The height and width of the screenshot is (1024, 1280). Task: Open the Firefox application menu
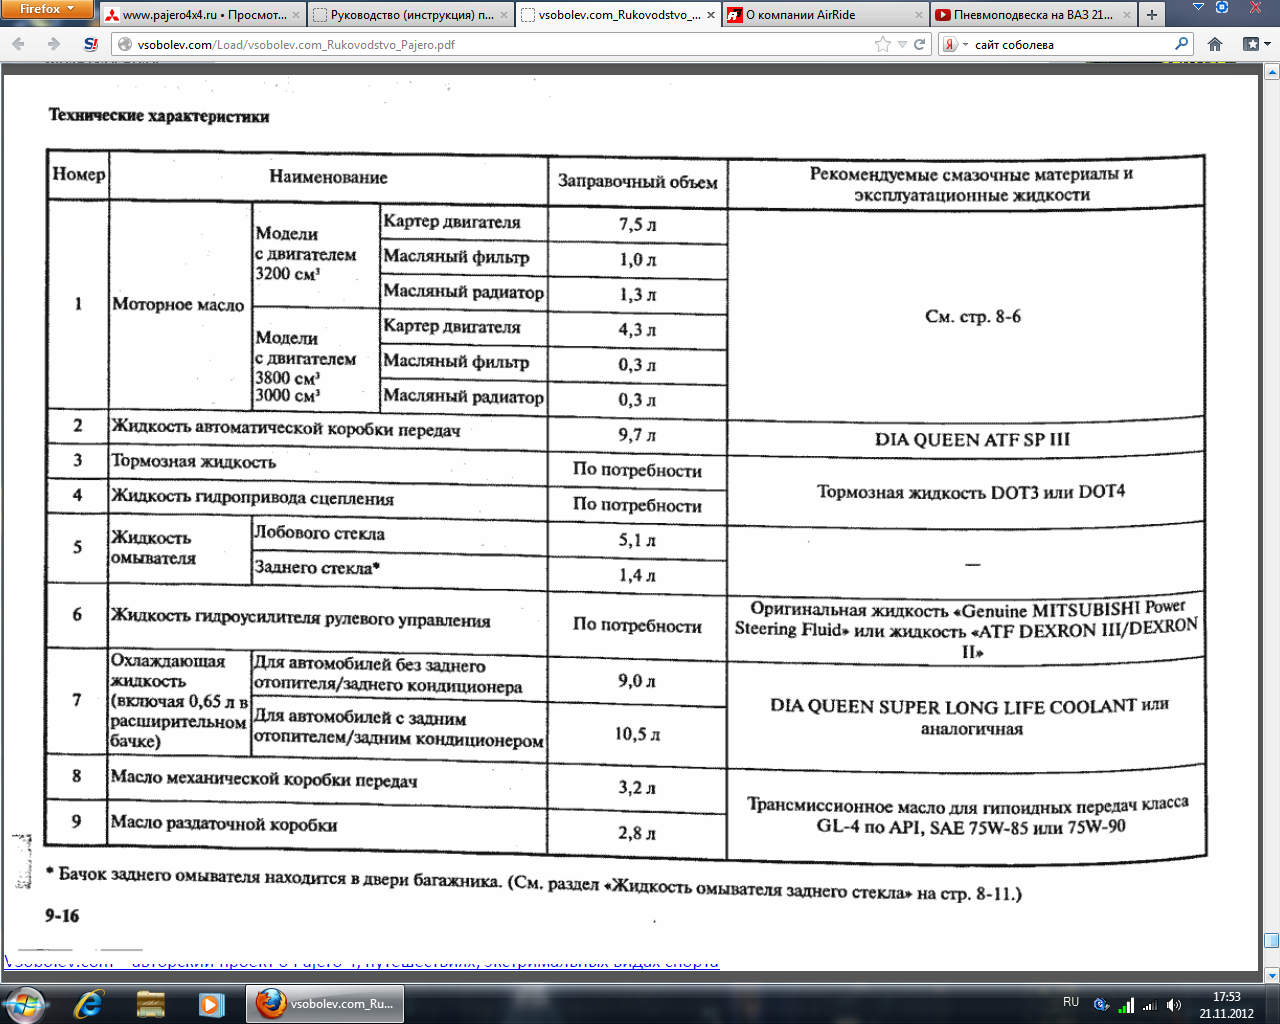tap(47, 9)
